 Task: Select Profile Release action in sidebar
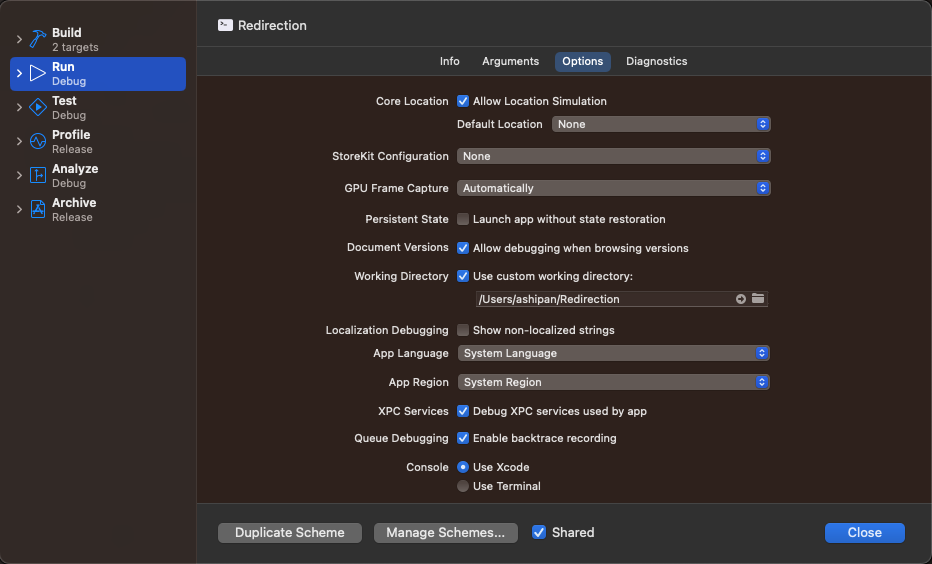98,141
